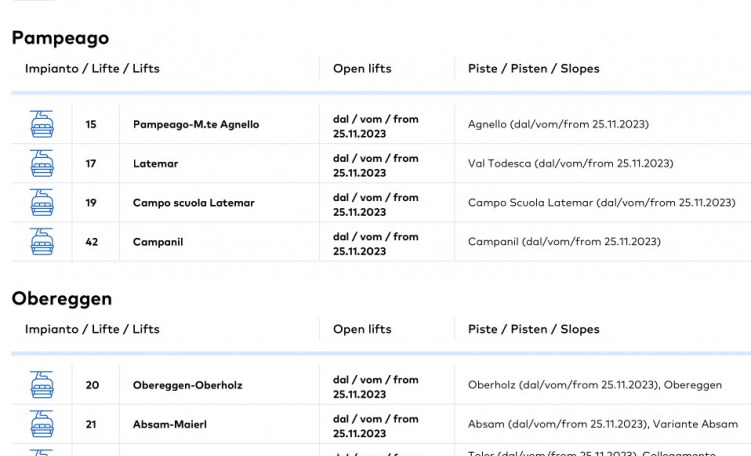Click the Obereggen section heading
The width and height of the screenshot is (751, 456).
[x=62, y=298]
